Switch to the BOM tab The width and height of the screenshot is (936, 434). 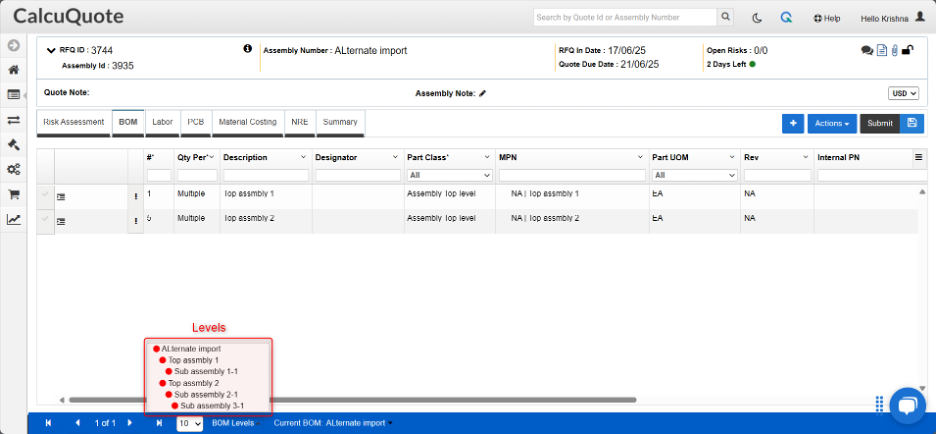pyautogui.click(x=128, y=122)
